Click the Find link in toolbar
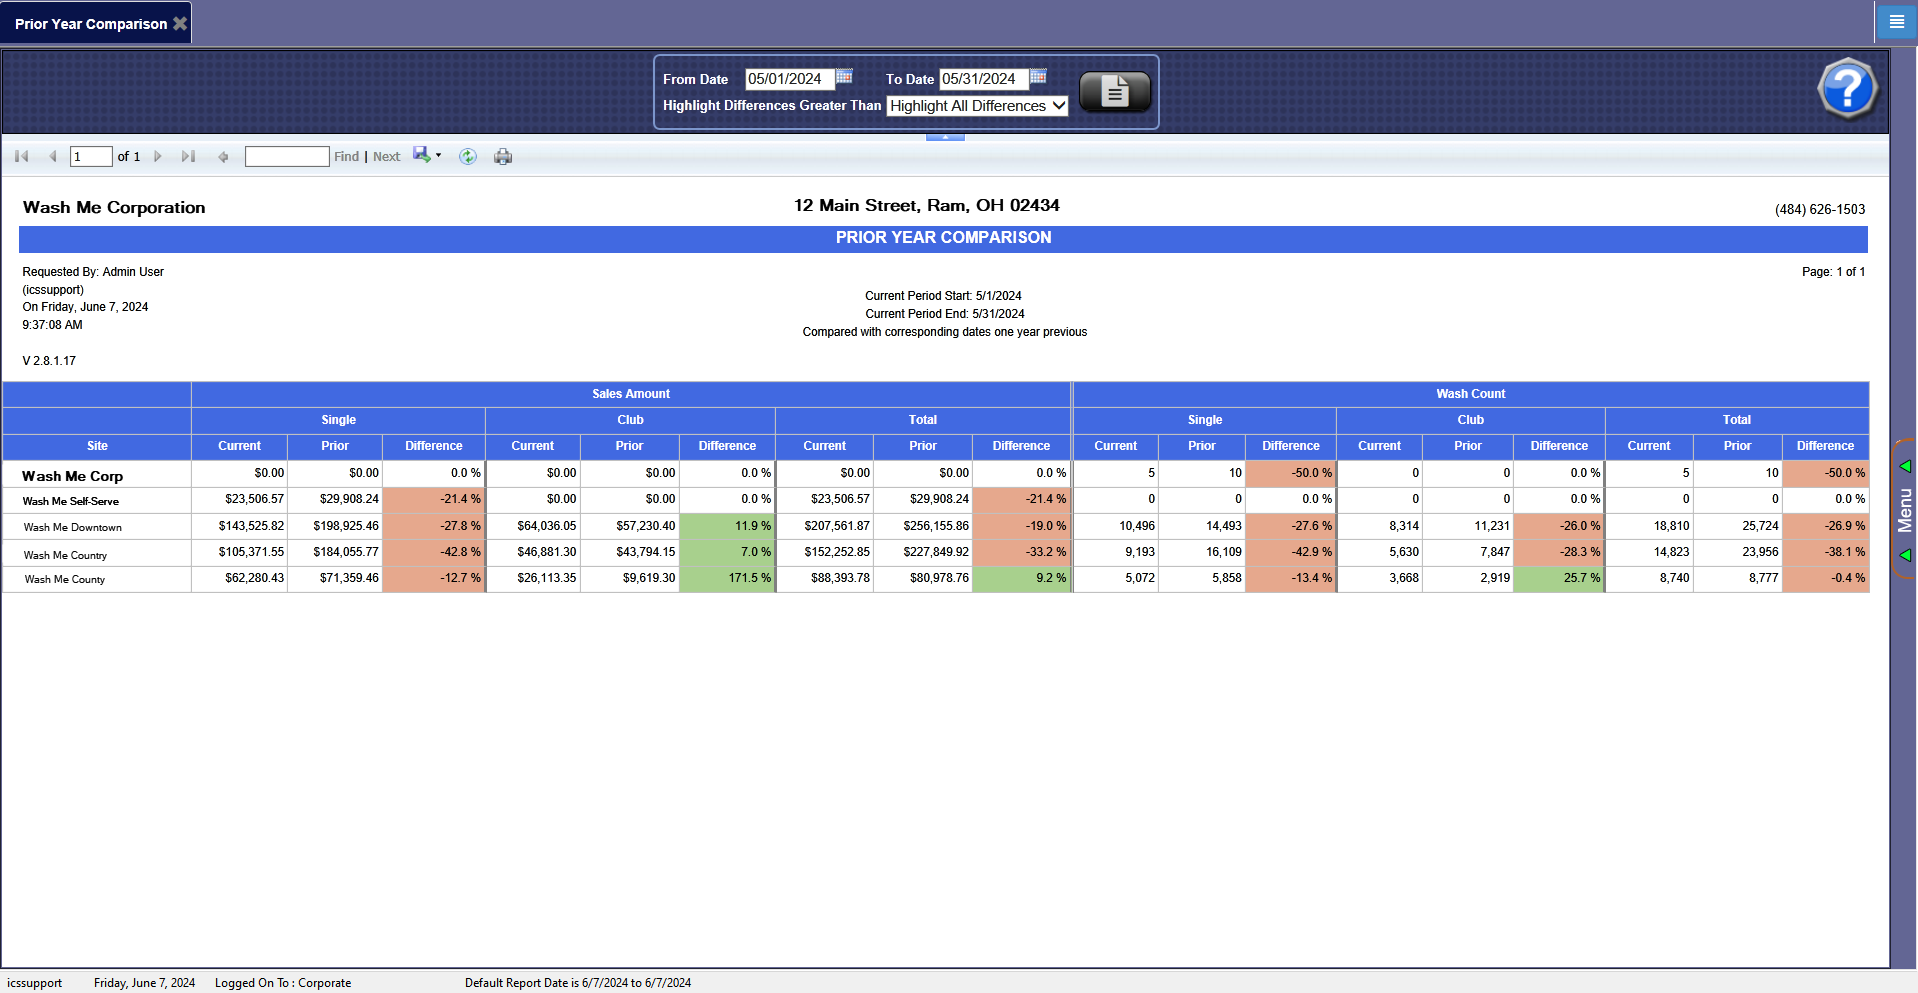This screenshot has width=1918, height=993. [346, 157]
